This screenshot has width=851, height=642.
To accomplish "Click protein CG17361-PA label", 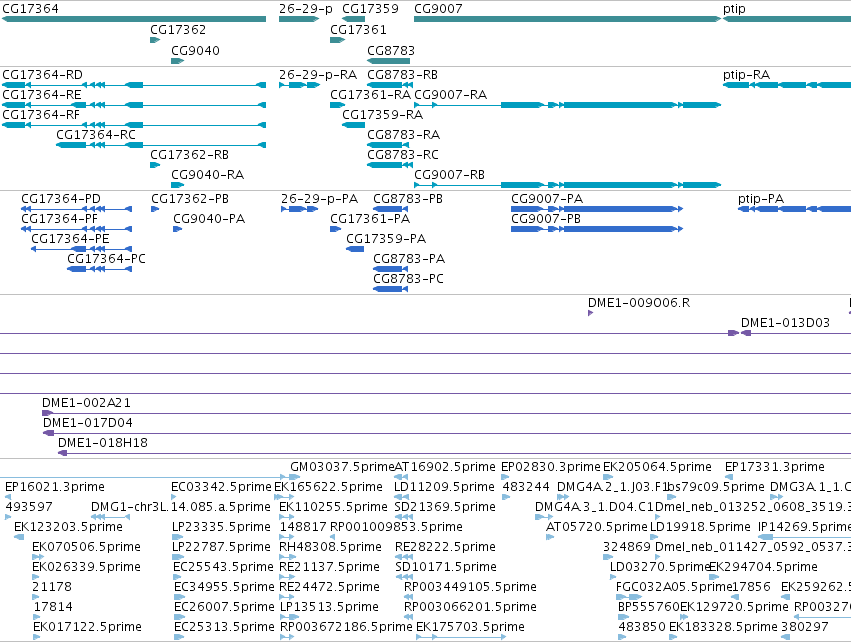I will coord(370,219).
